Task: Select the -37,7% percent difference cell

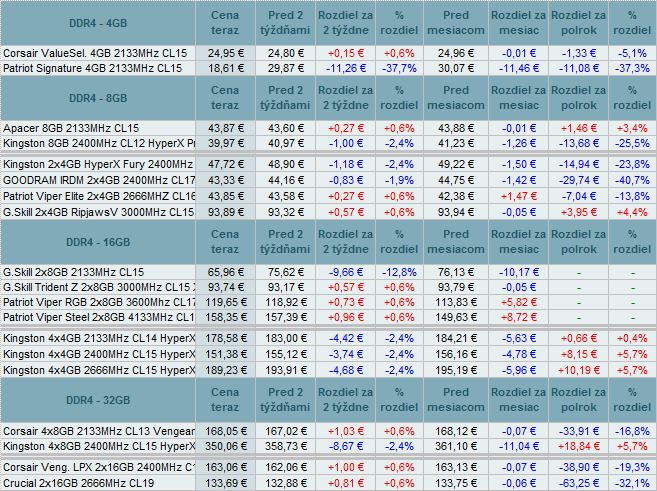Action: click(x=399, y=68)
